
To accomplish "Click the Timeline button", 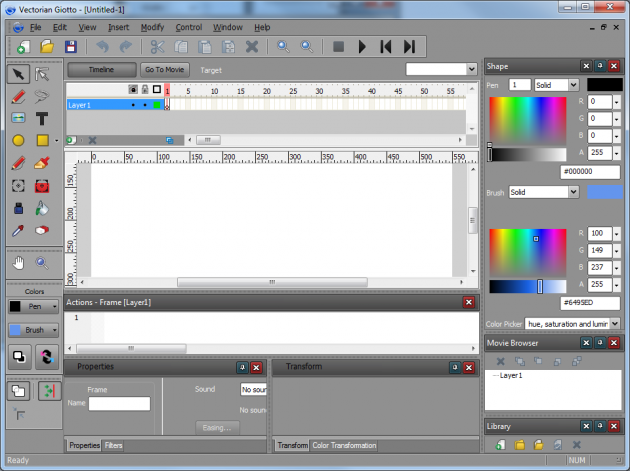I will click(x=101, y=70).
